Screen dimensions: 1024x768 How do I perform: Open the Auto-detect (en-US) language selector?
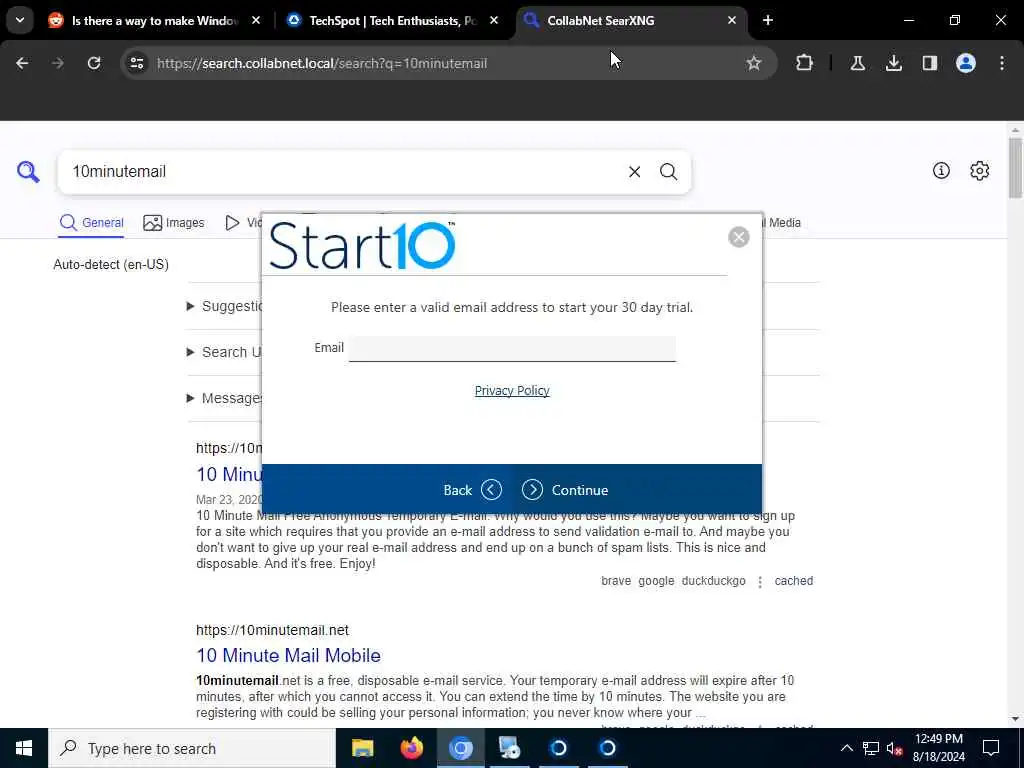[x=111, y=264]
